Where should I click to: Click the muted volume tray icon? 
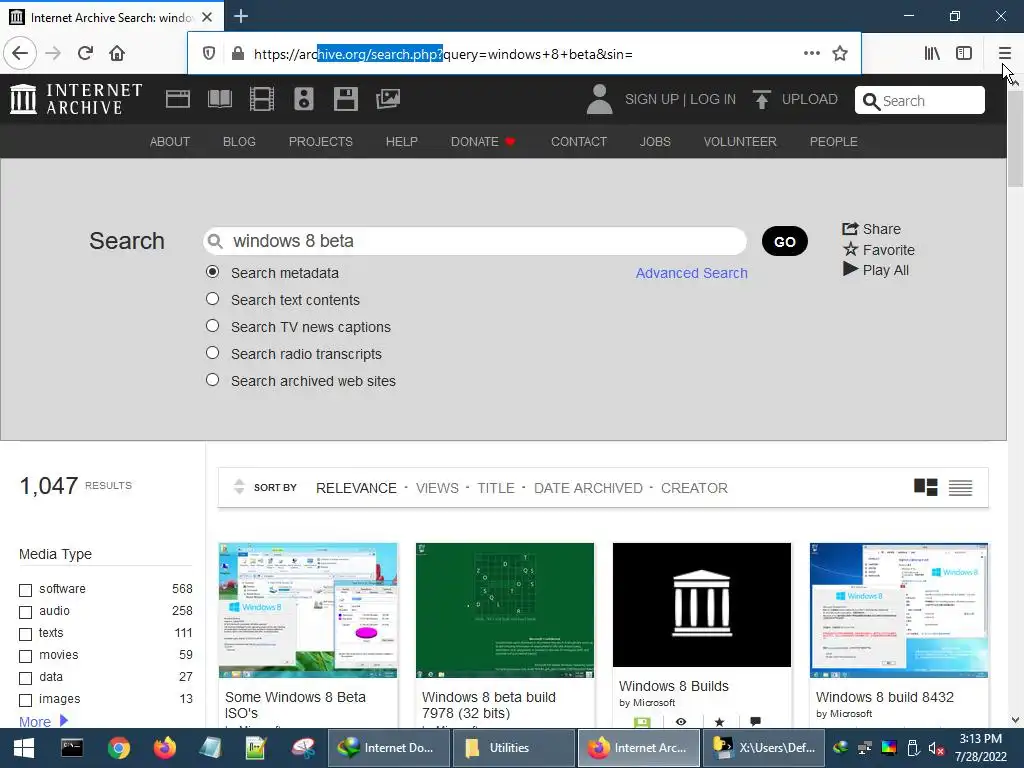[936, 748]
